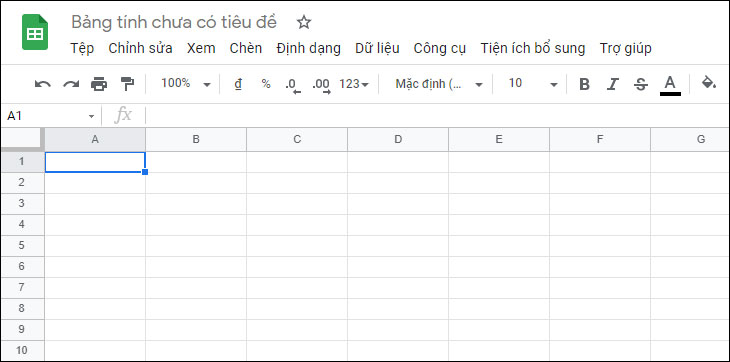Open the Google Sheets home icon
The image size is (730, 362).
coord(35,32)
